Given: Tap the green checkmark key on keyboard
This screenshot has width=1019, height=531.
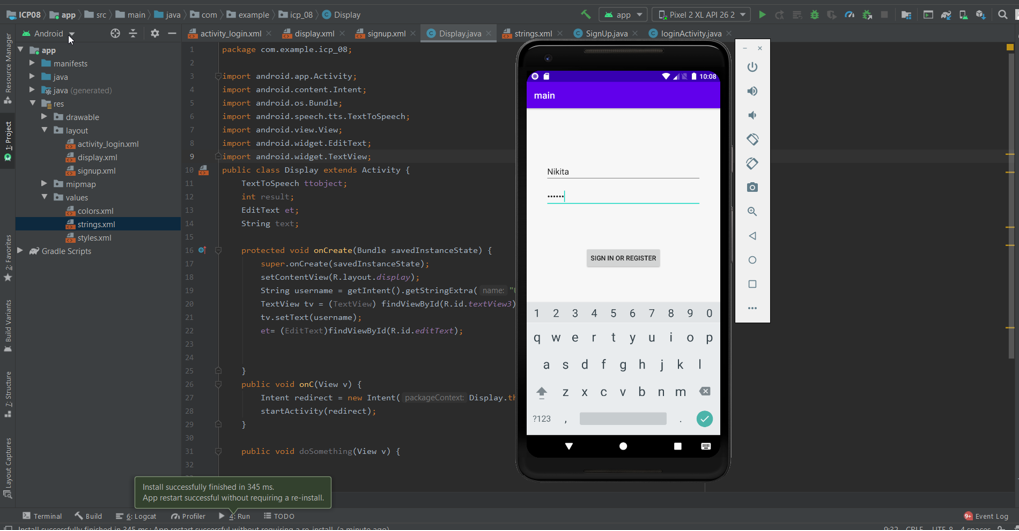Looking at the screenshot, I should click(x=704, y=419).
